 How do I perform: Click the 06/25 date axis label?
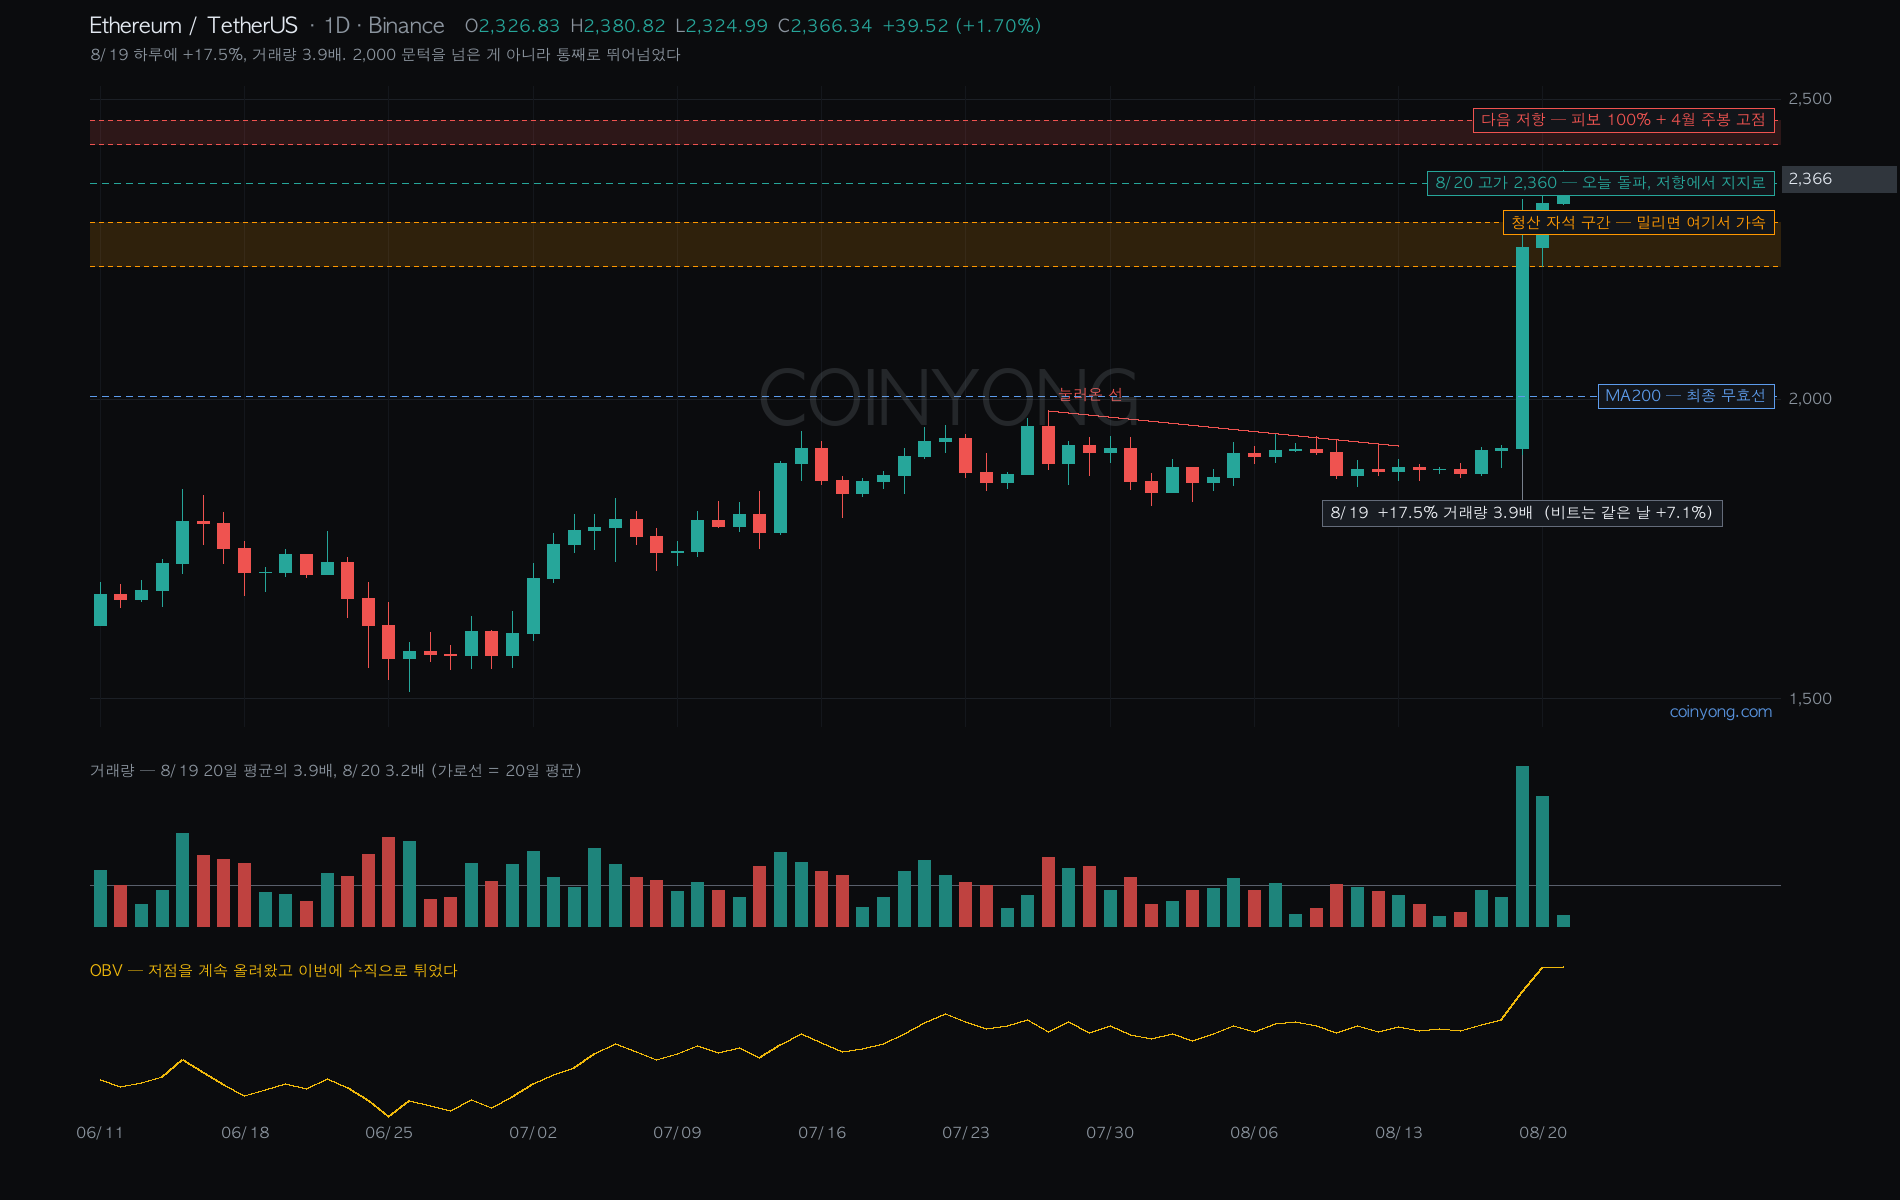(x=389, y=1132)
